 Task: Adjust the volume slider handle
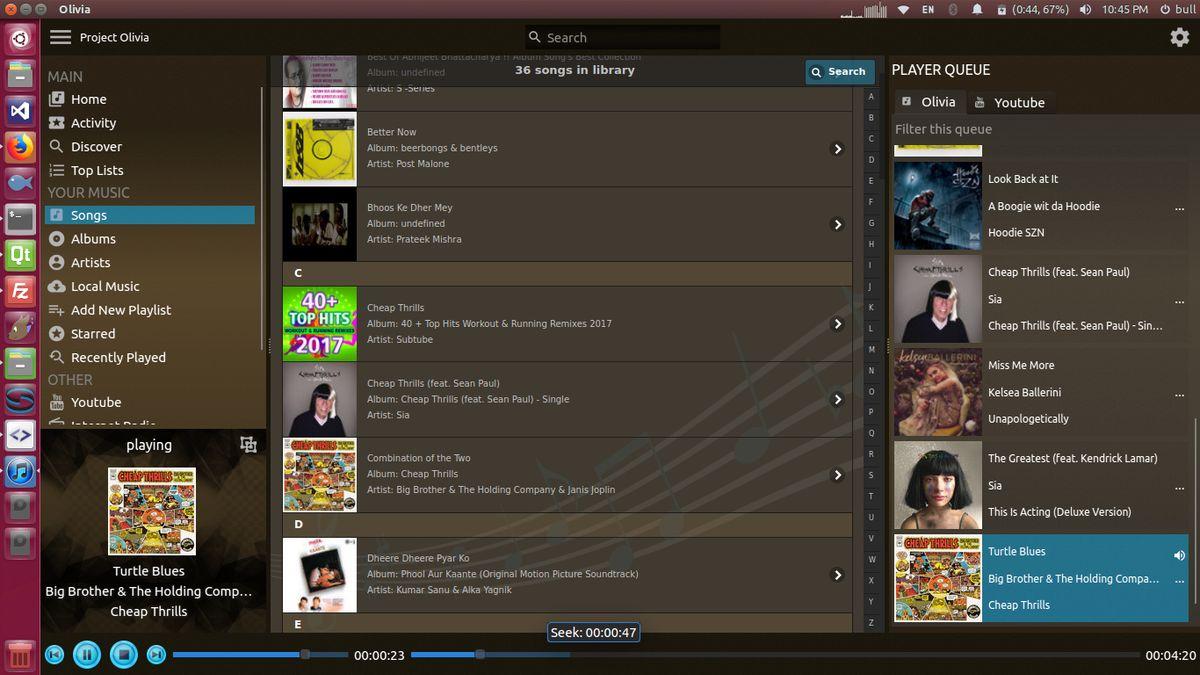305,655
